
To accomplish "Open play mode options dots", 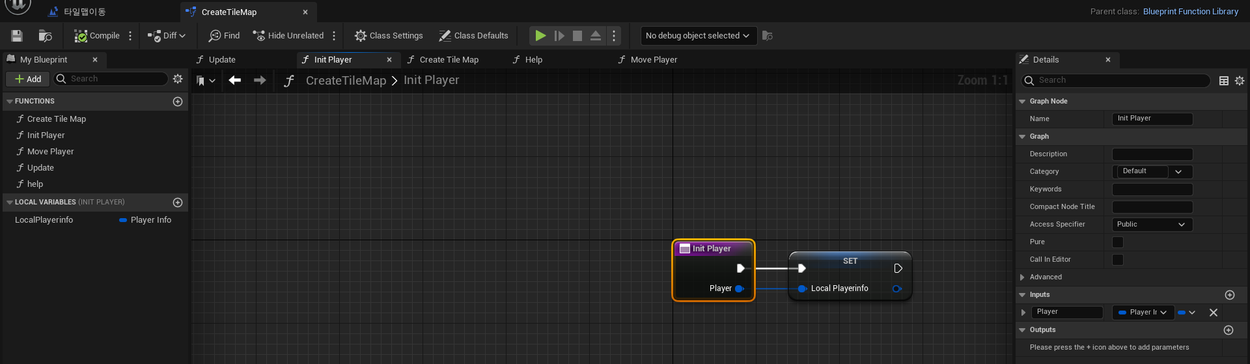I will tap(614, 36).
